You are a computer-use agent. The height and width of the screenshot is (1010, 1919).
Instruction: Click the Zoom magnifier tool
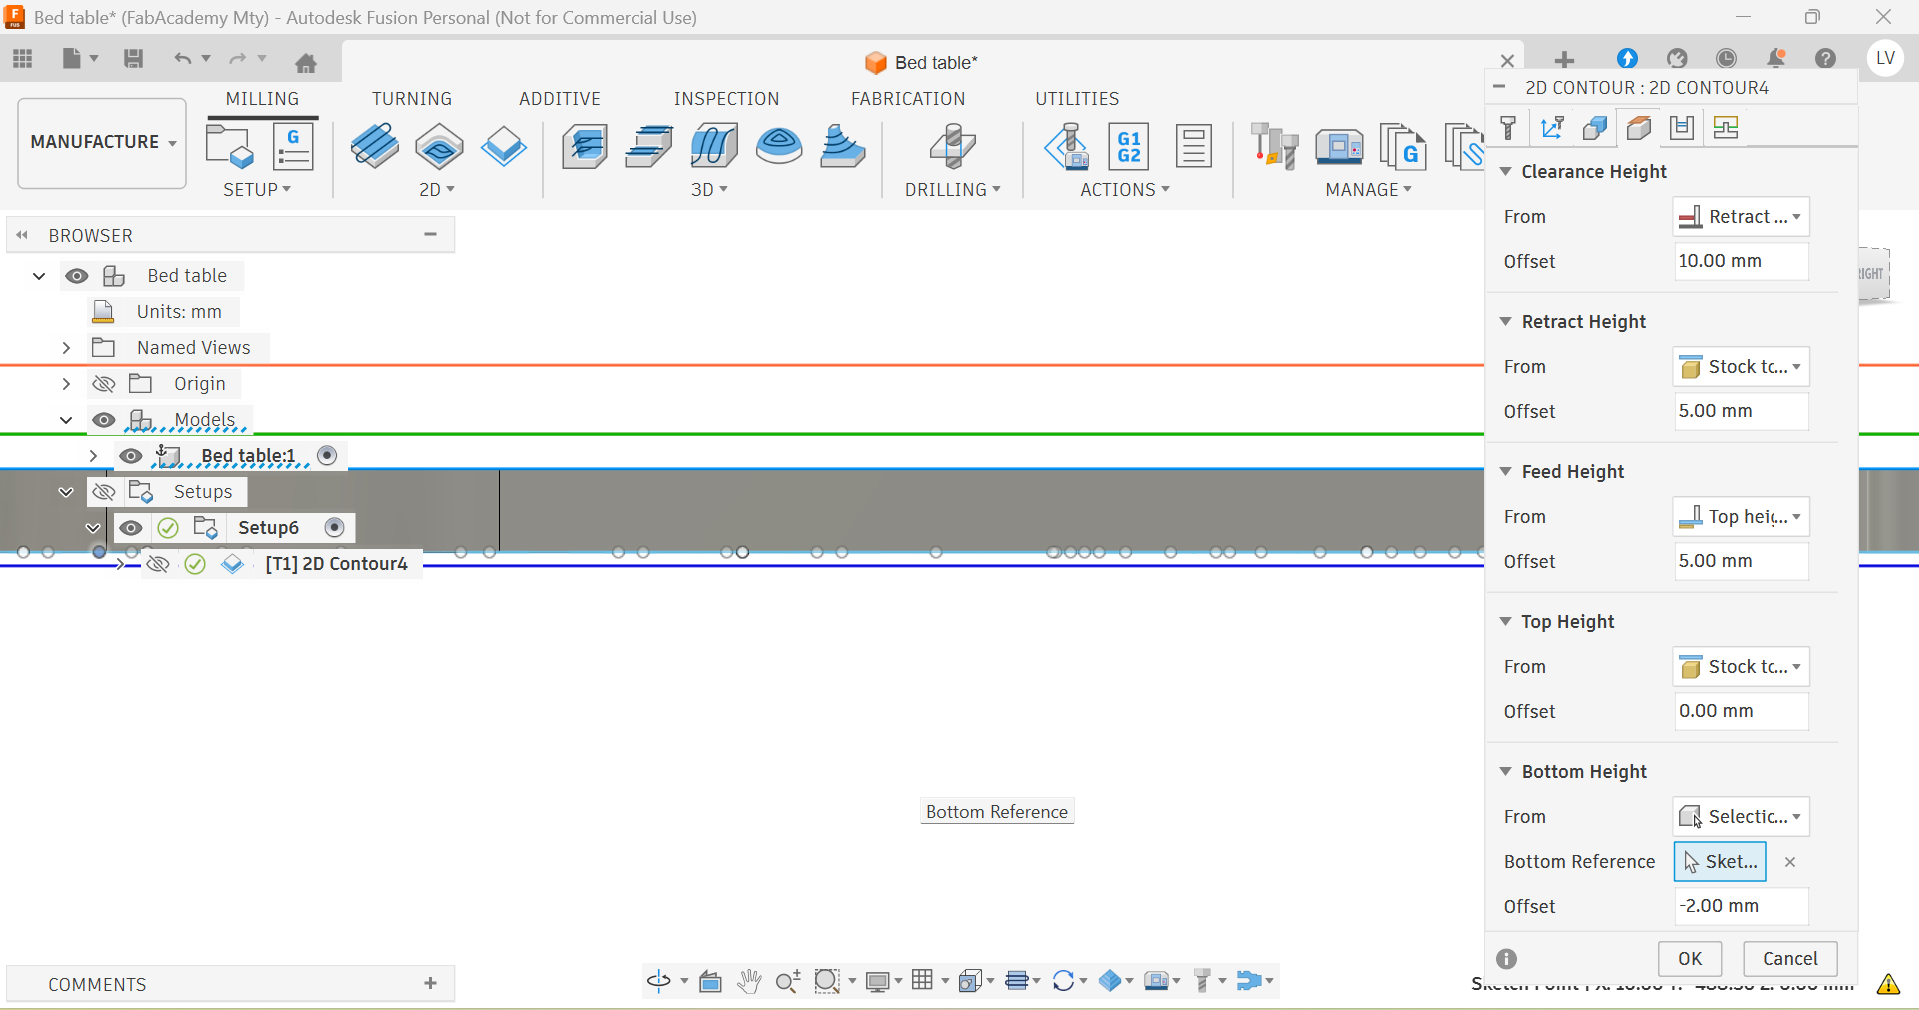[x=788, y=981]
